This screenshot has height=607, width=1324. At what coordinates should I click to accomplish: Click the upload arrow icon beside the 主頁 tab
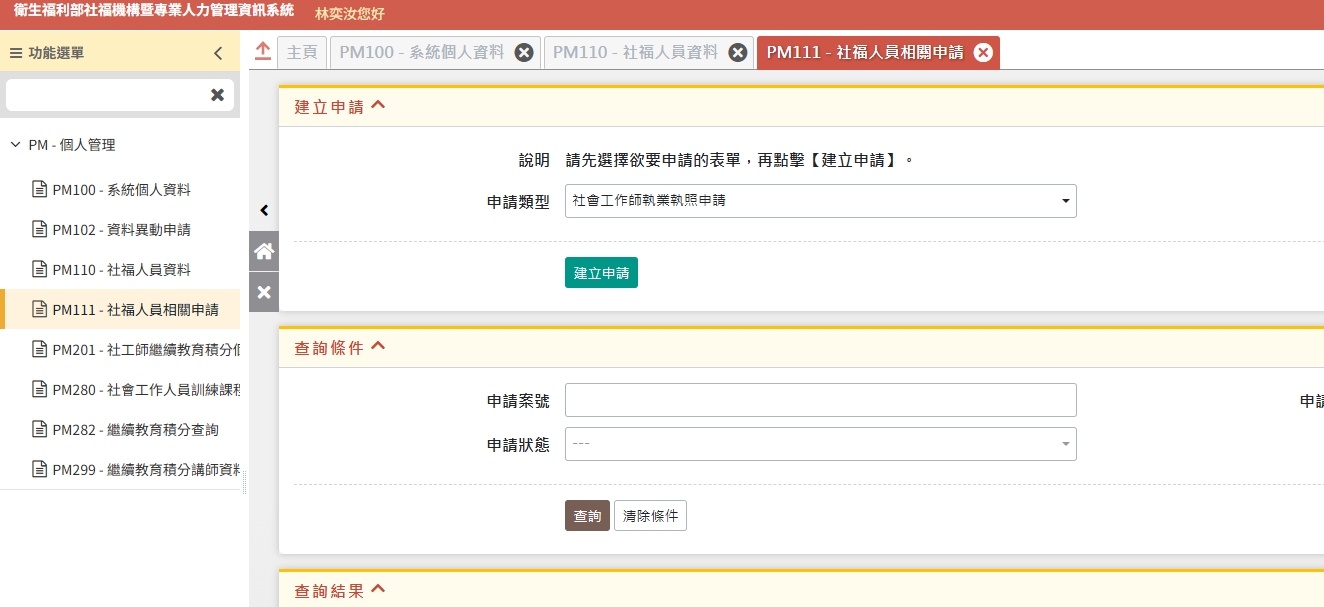(263, 52)
